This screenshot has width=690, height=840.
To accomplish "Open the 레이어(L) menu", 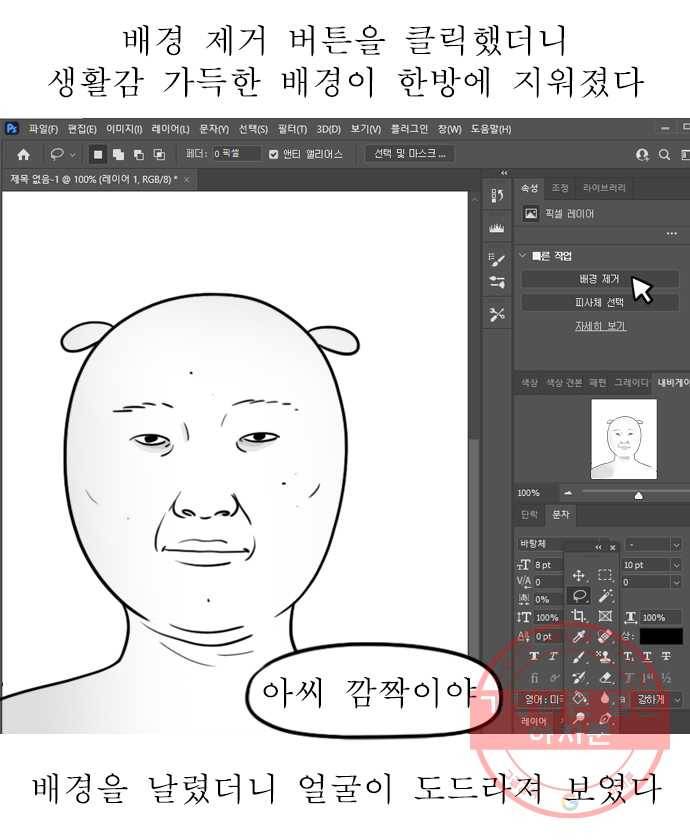I will click(x=170, y=129).
